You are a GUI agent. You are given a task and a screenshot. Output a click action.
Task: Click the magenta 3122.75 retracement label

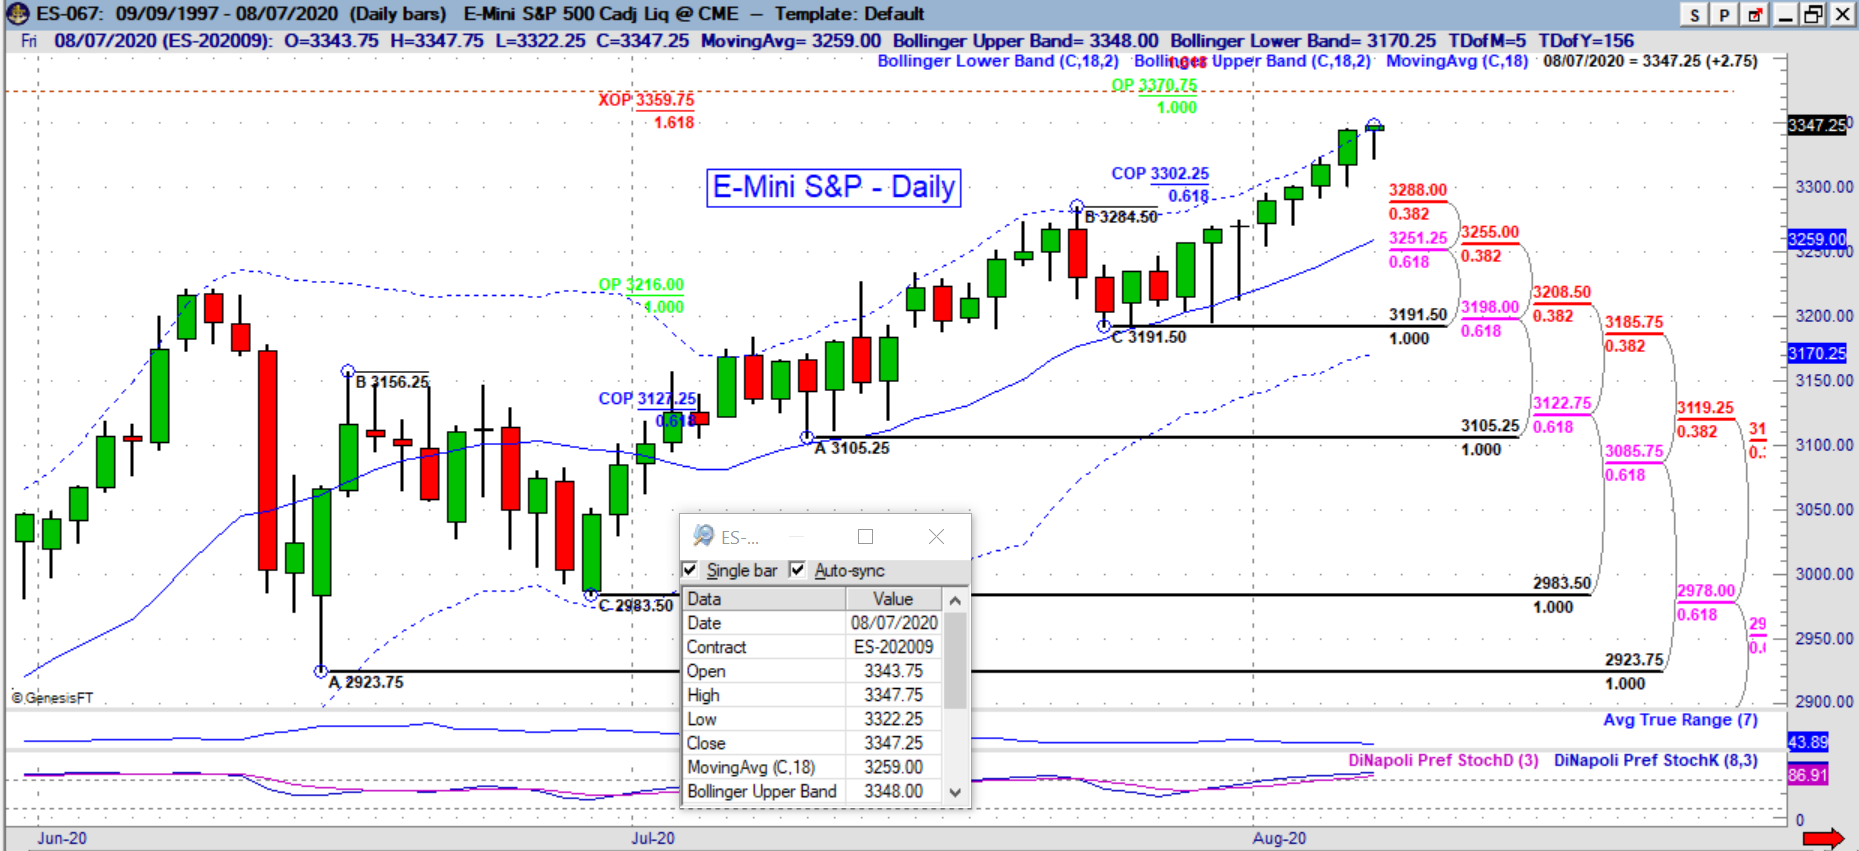(1562, 403)
